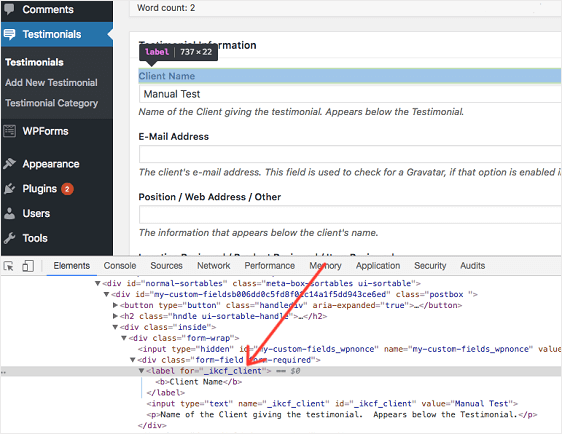Switch to the Application tab
The width and height of the screenshot is (562, 434).
pos(378,266)
